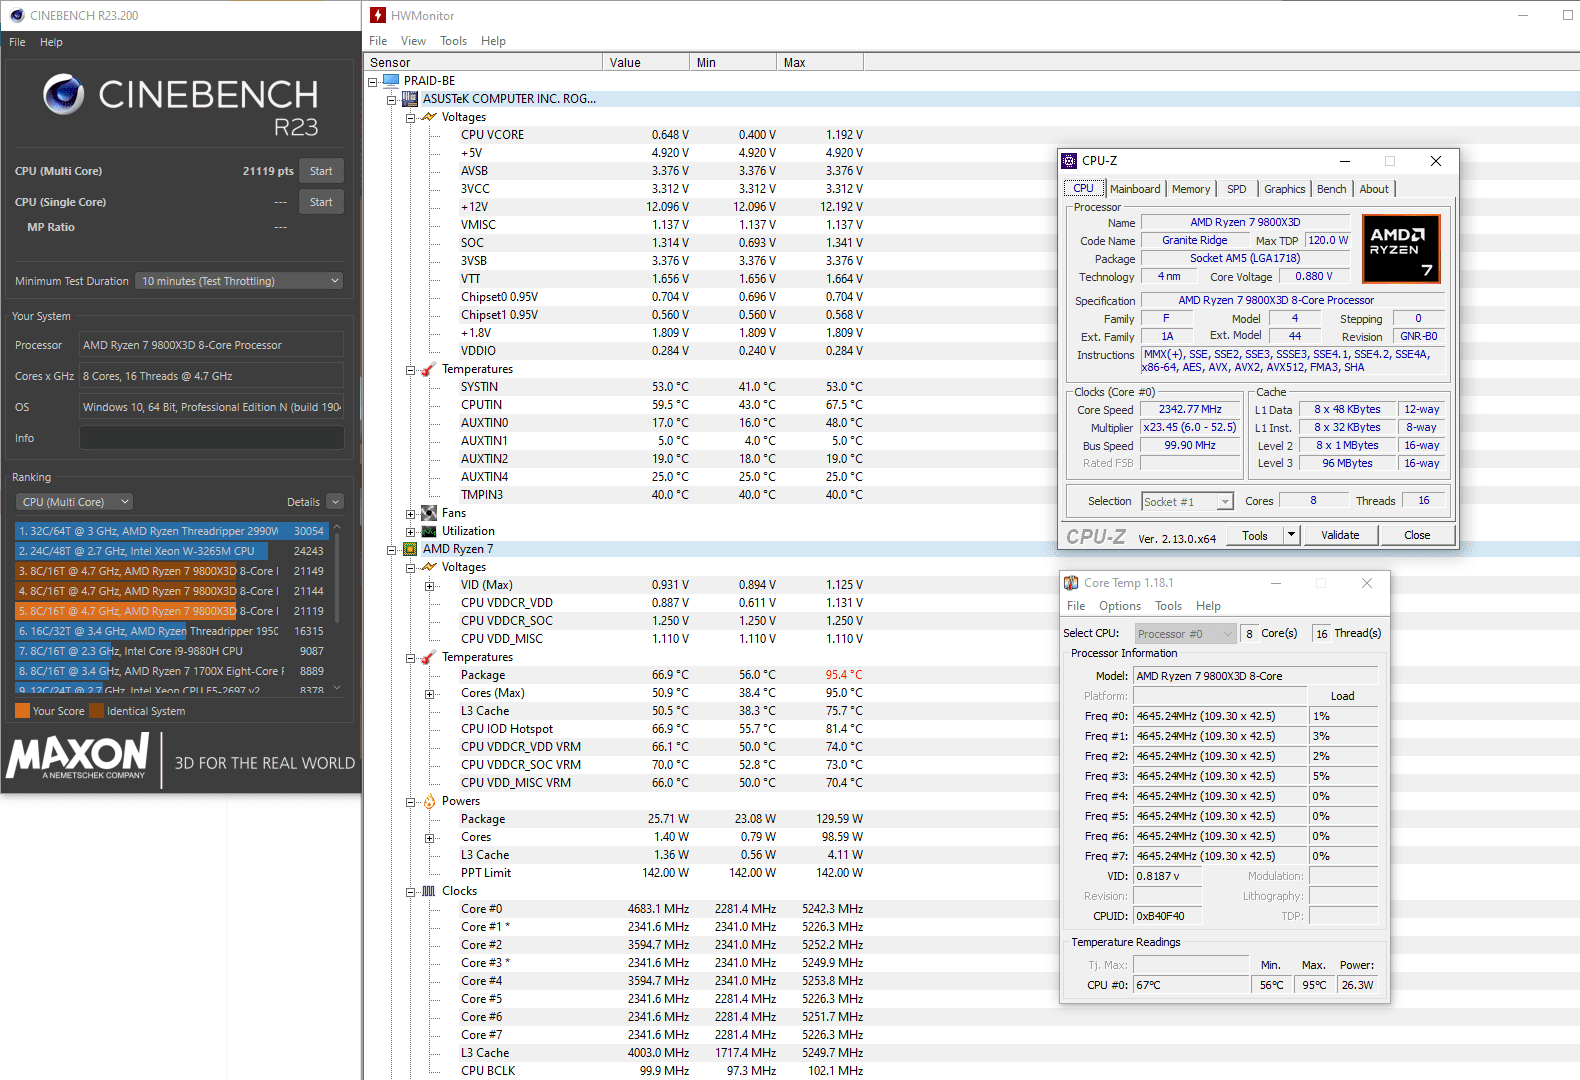
Task: Switch to Mainboard tab in CPU-Z
Action: tap(1135, 189)
